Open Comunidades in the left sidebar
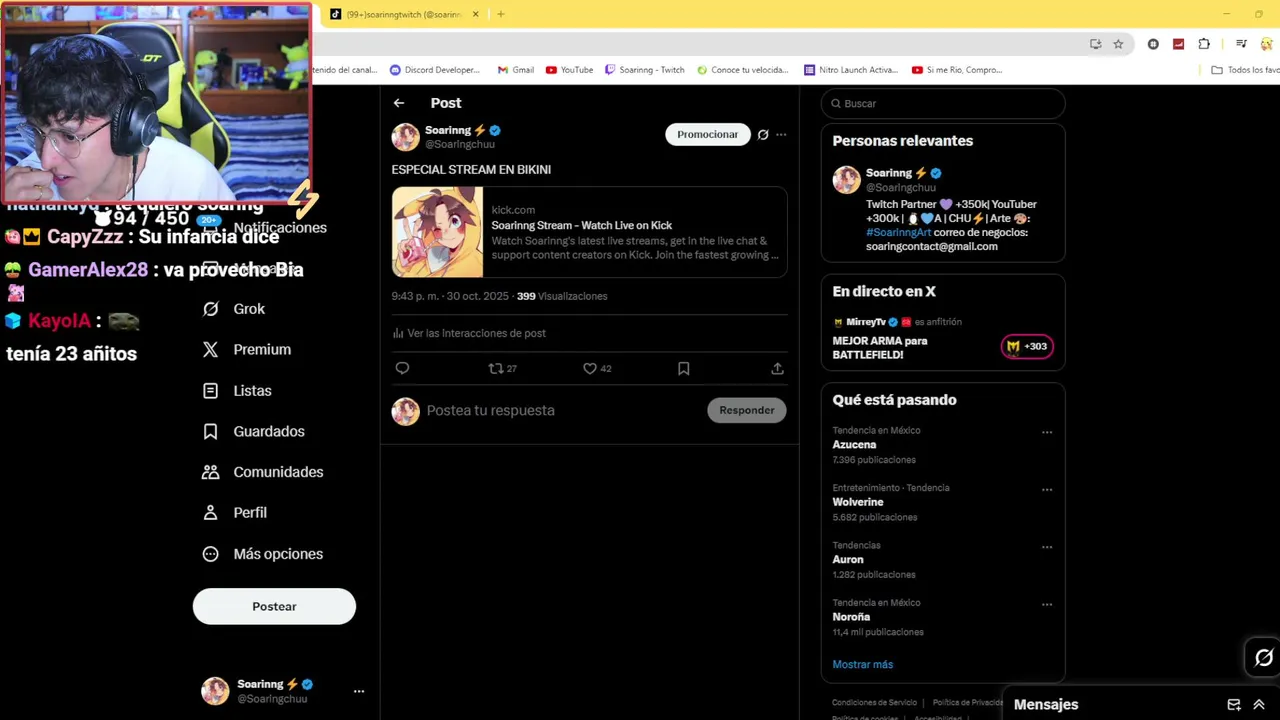 263,472
